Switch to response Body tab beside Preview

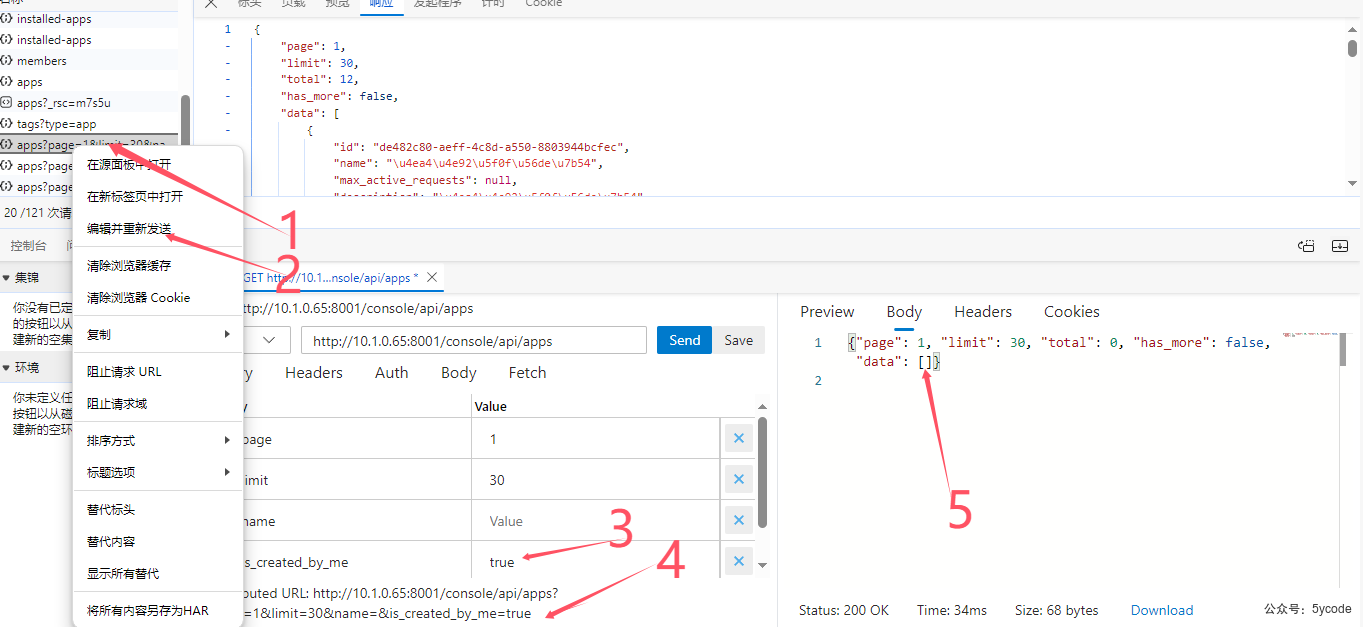(x=904, y=311)
